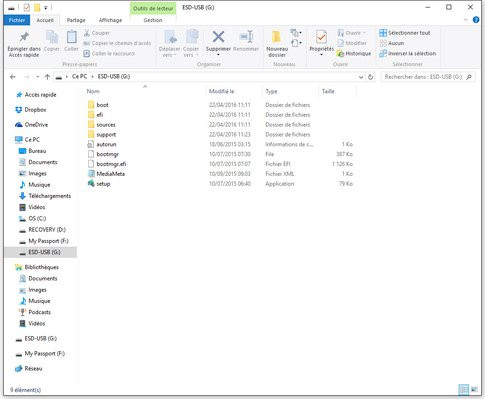This screenshot has height=399, width=485.
Task: Click Historique in the ribbon
Action: click(x=354, y=53)
